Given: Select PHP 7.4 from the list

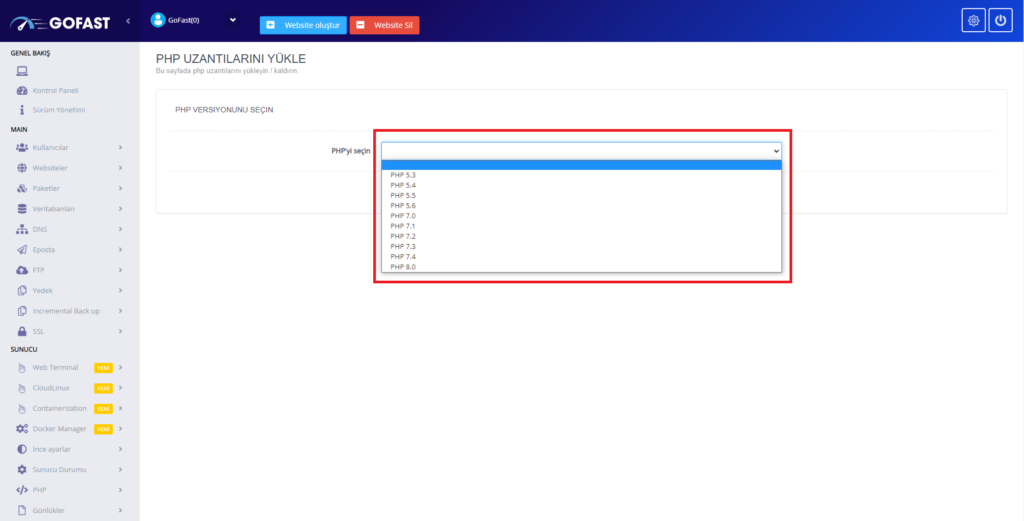Looking at the screenshot, I should click(x=403, y=257).
